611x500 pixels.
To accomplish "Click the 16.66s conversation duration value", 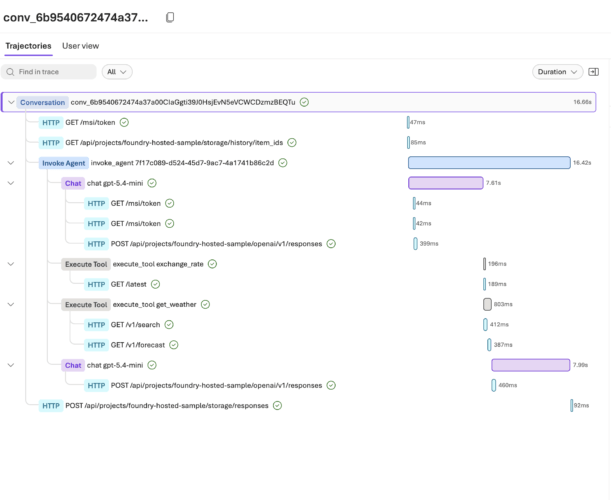I will (x=582, y=102).
